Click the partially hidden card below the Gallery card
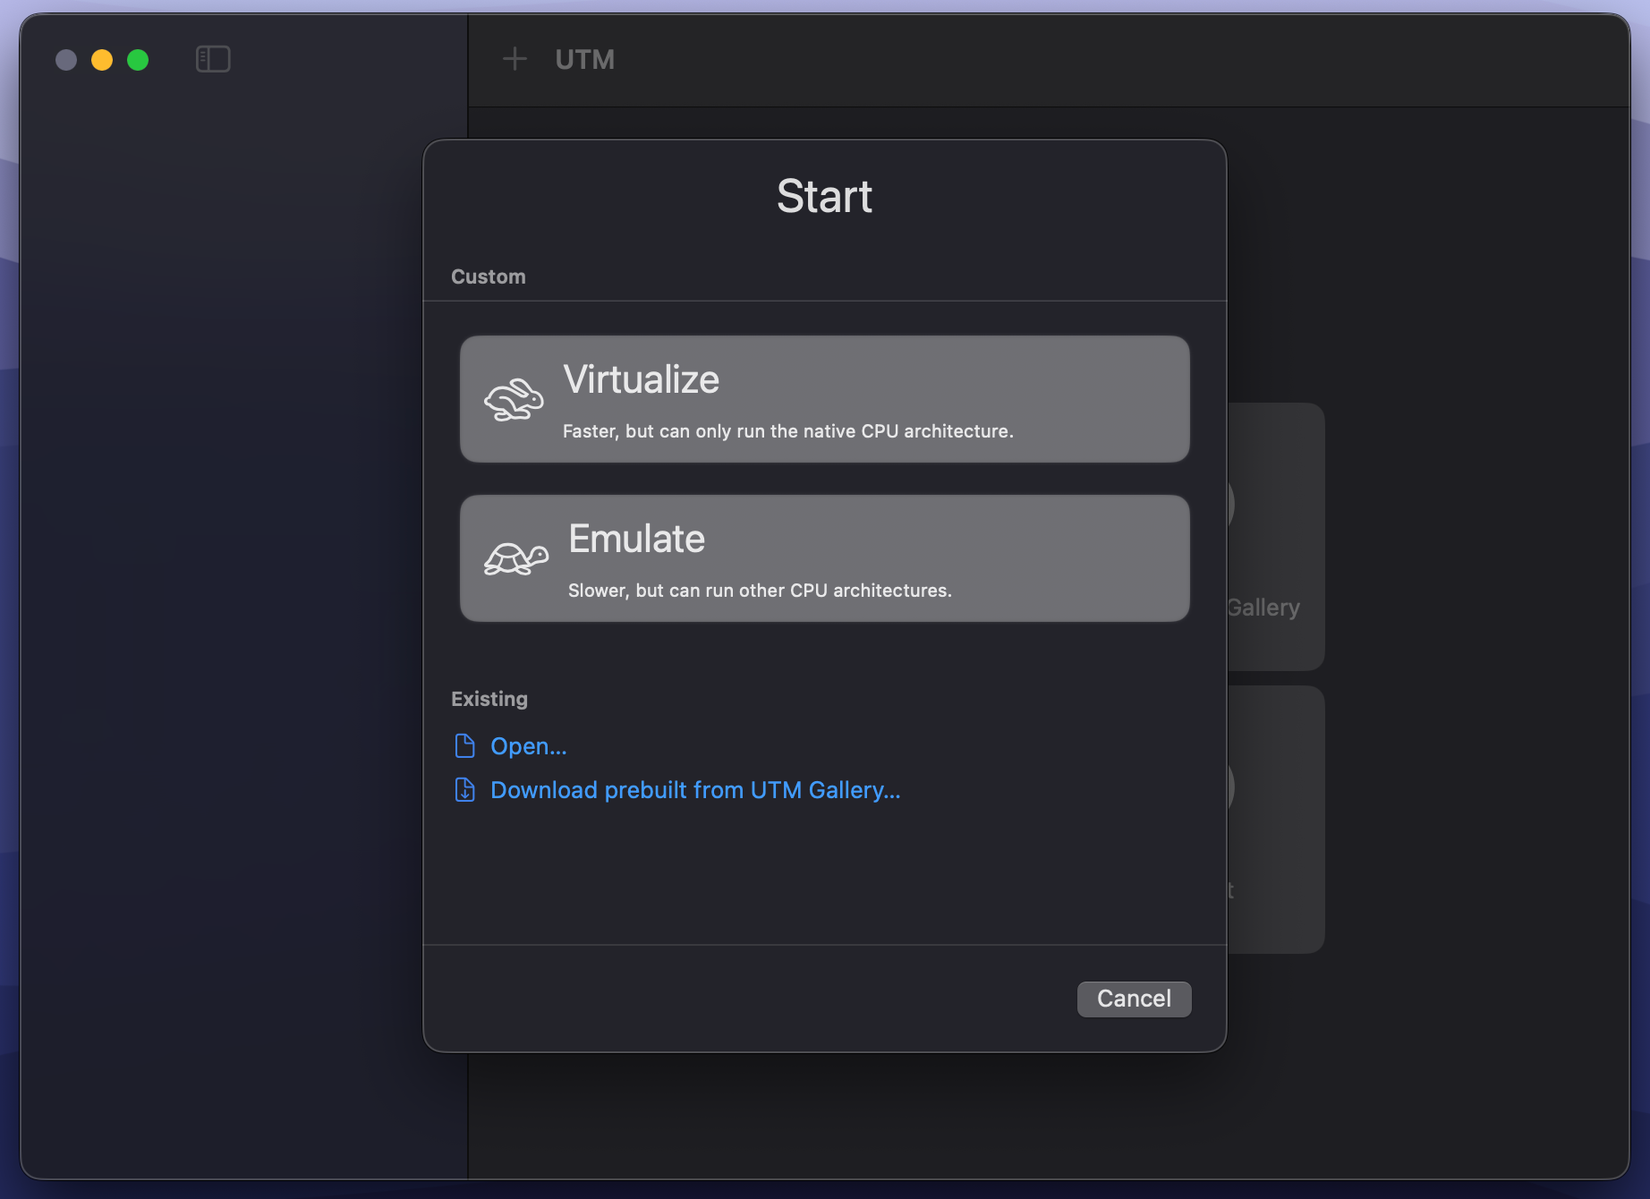The image size is (1650, 1199). 1270,820
